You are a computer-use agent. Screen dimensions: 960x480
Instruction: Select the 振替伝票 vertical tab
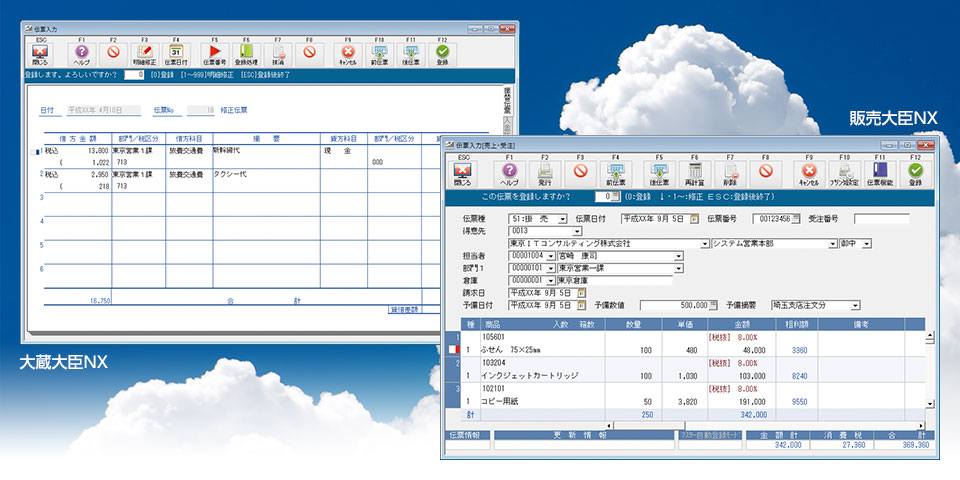pyautogui.click(x=506, y=99)
